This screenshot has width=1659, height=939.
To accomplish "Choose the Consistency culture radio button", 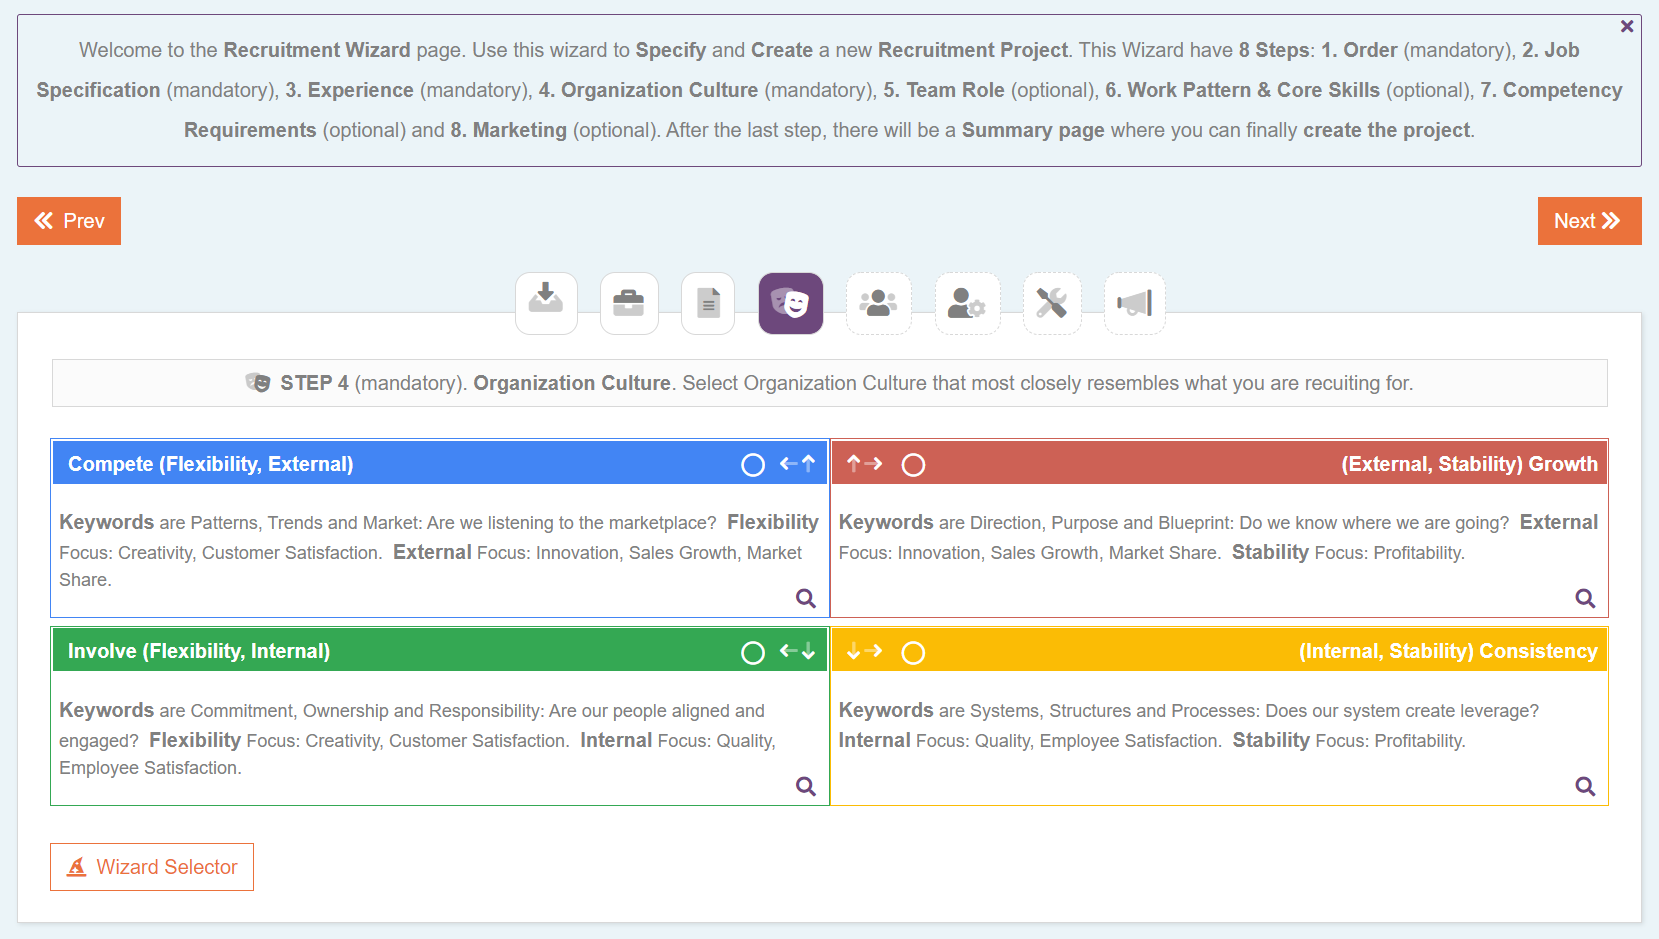I will point(913,653).
